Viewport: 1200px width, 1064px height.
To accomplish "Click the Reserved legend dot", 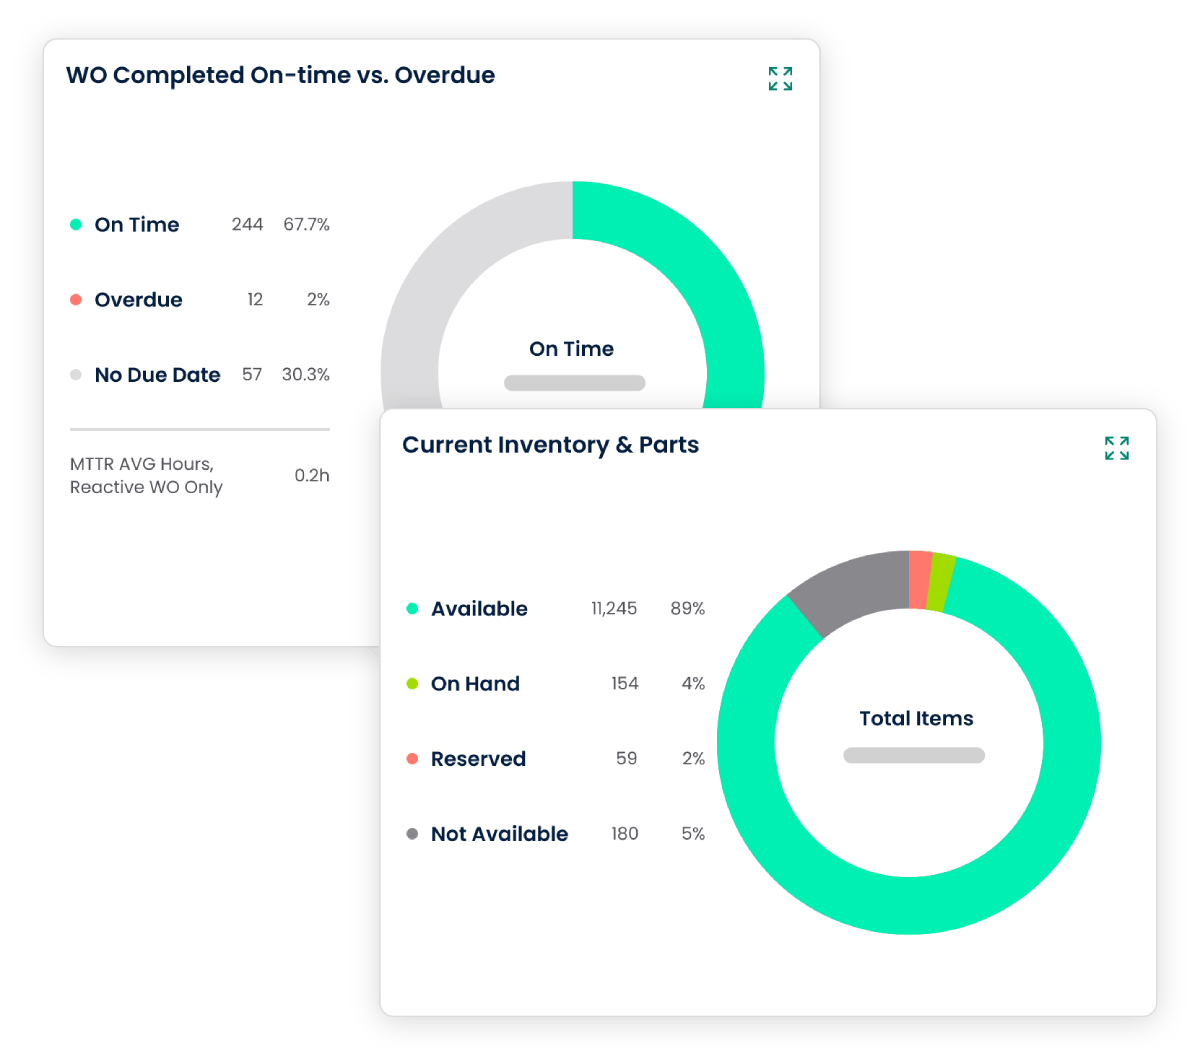I will pyautogui.click(x=412, y=758).
